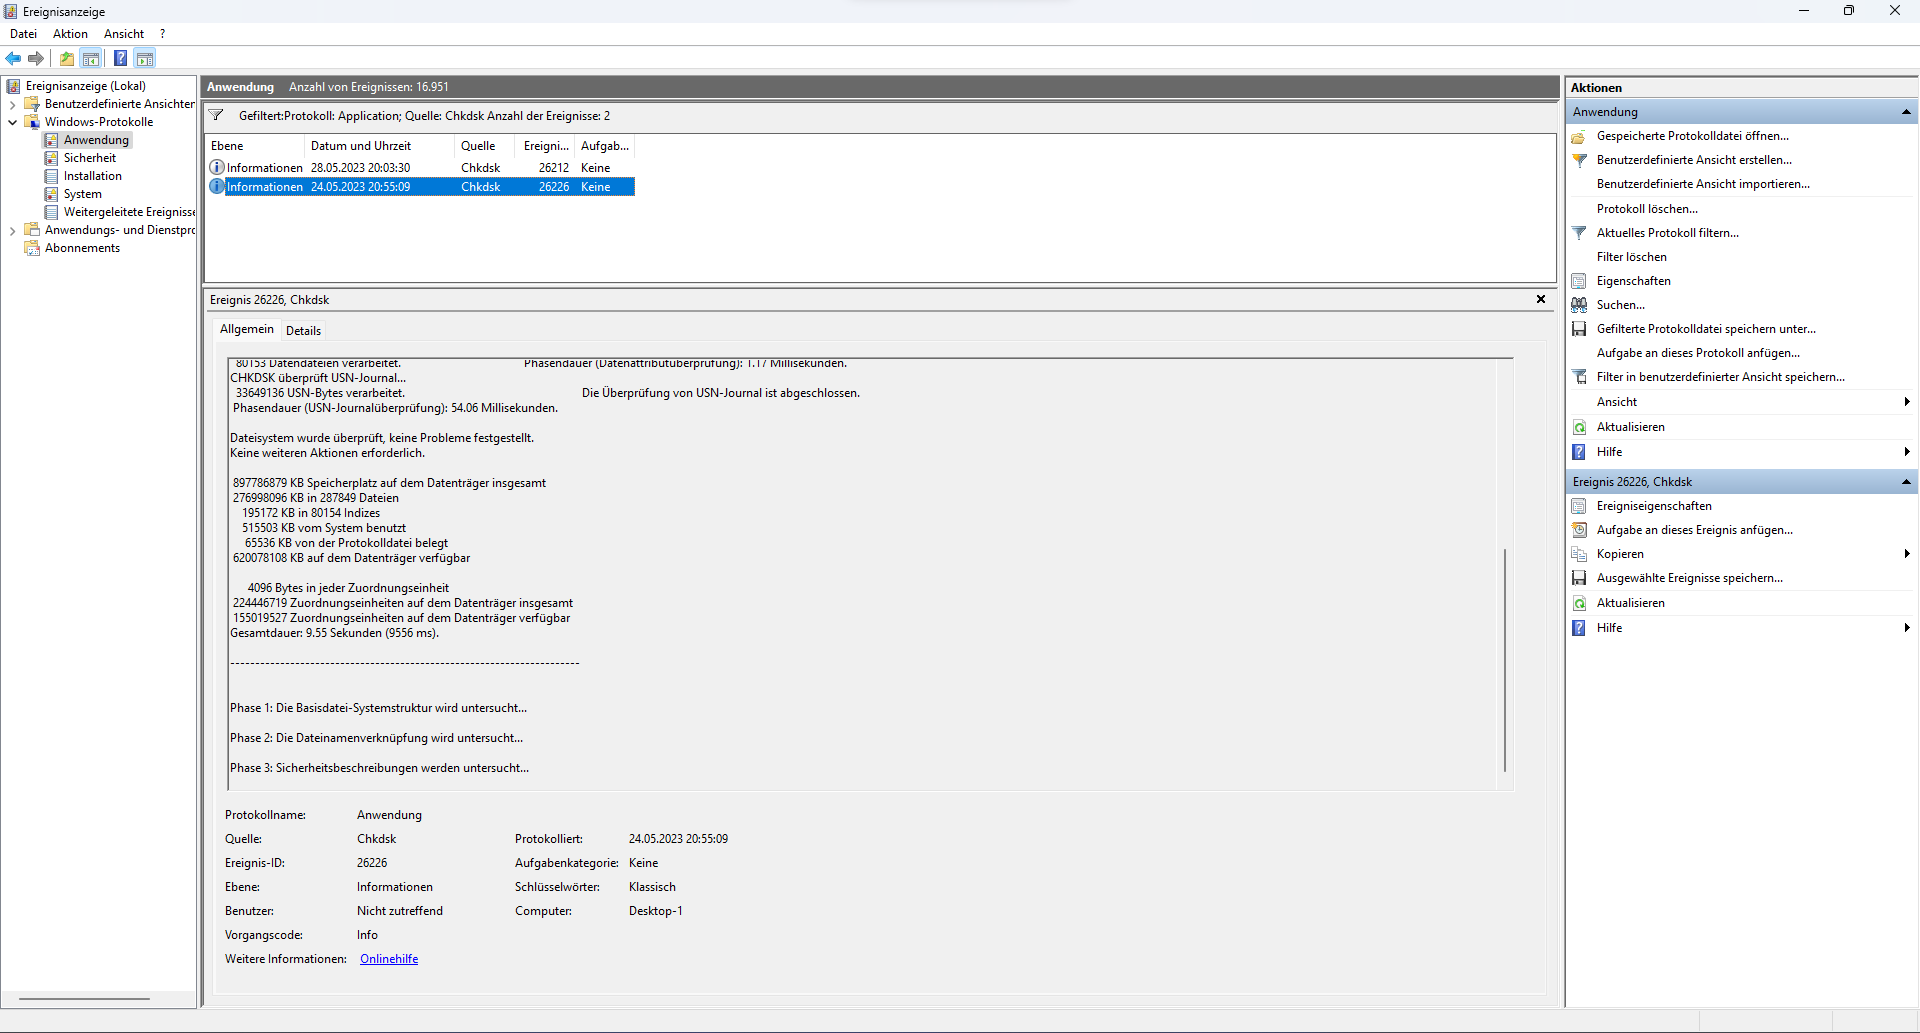Click info icon of 28.05.2023 event row
This screenshot has height=1033, width=1920.
coord(217,167)
